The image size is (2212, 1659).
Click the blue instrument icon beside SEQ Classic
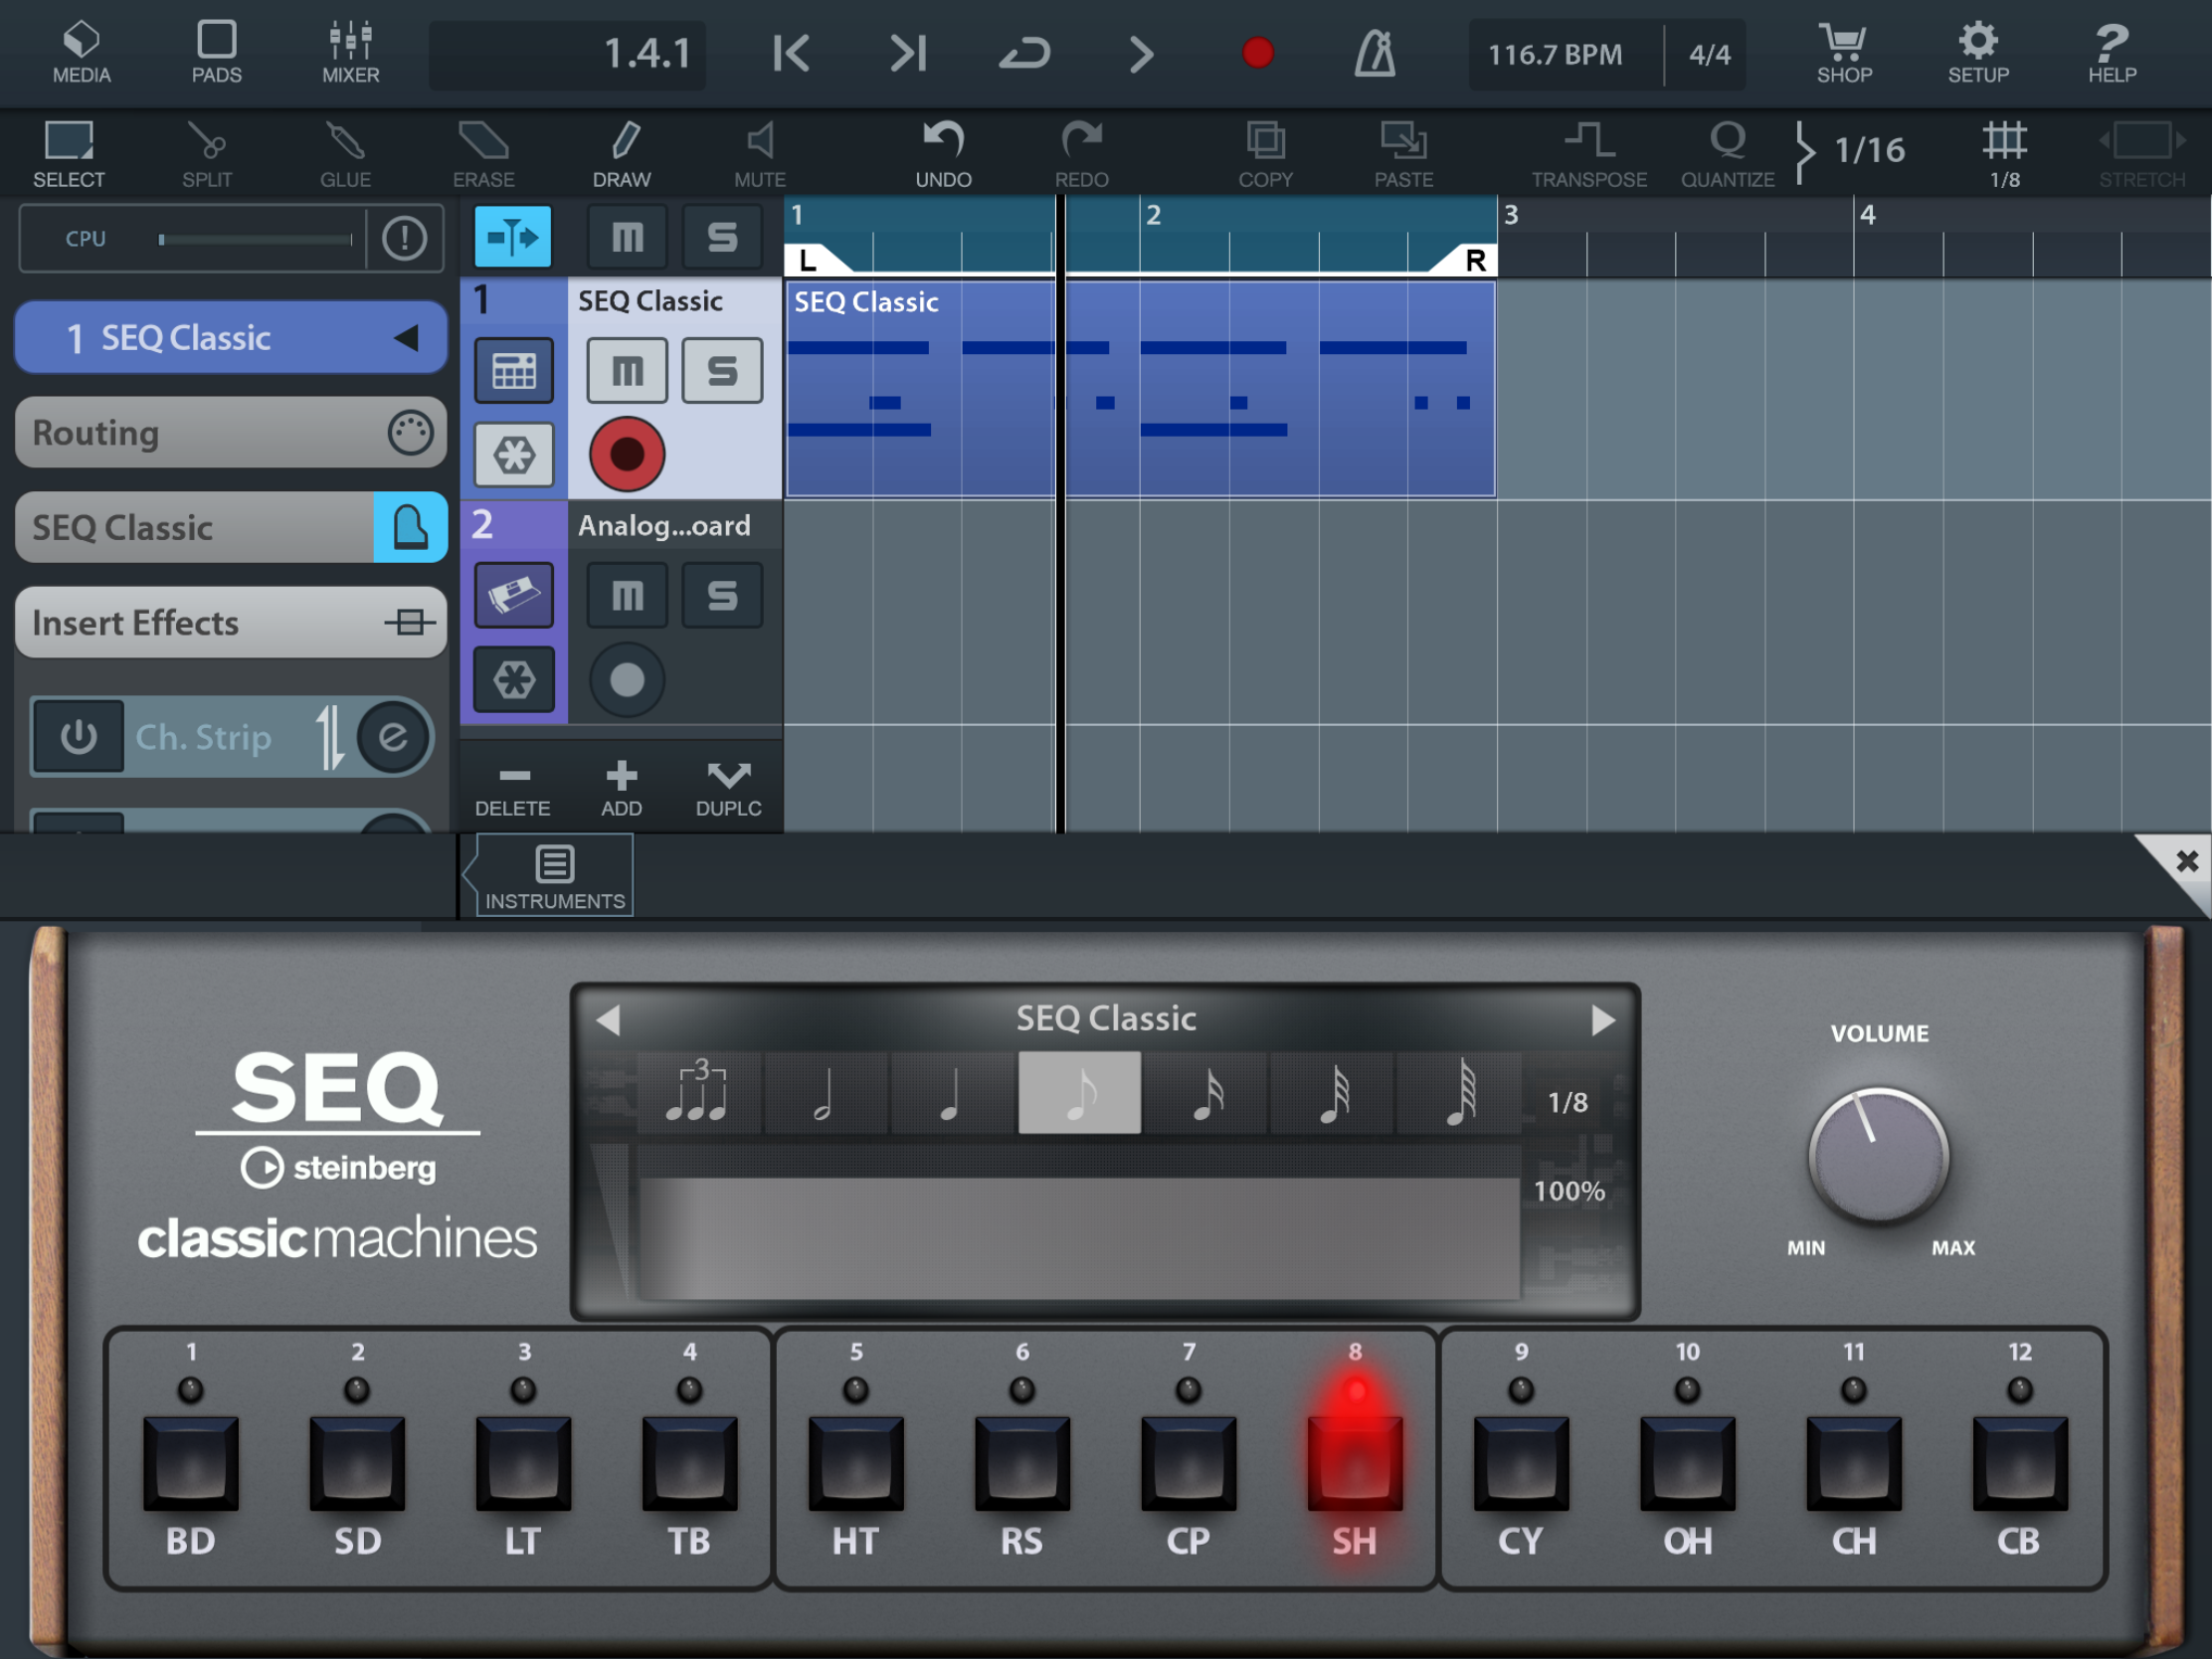410,527
